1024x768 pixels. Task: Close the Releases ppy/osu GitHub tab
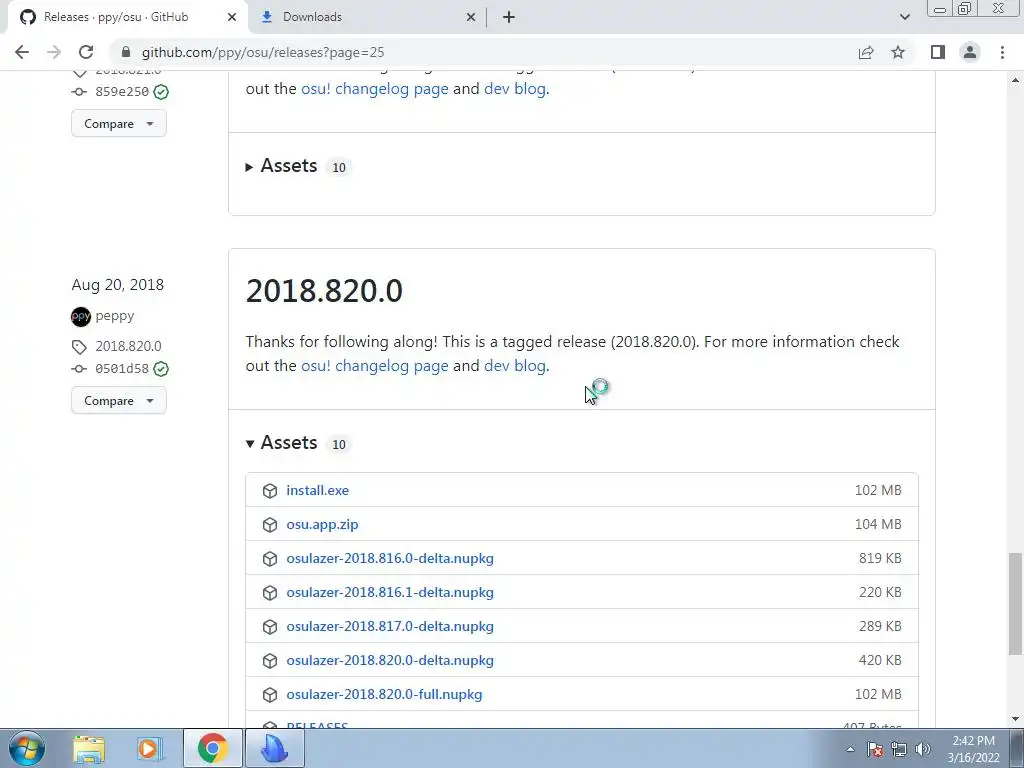(x=232, y=17)
